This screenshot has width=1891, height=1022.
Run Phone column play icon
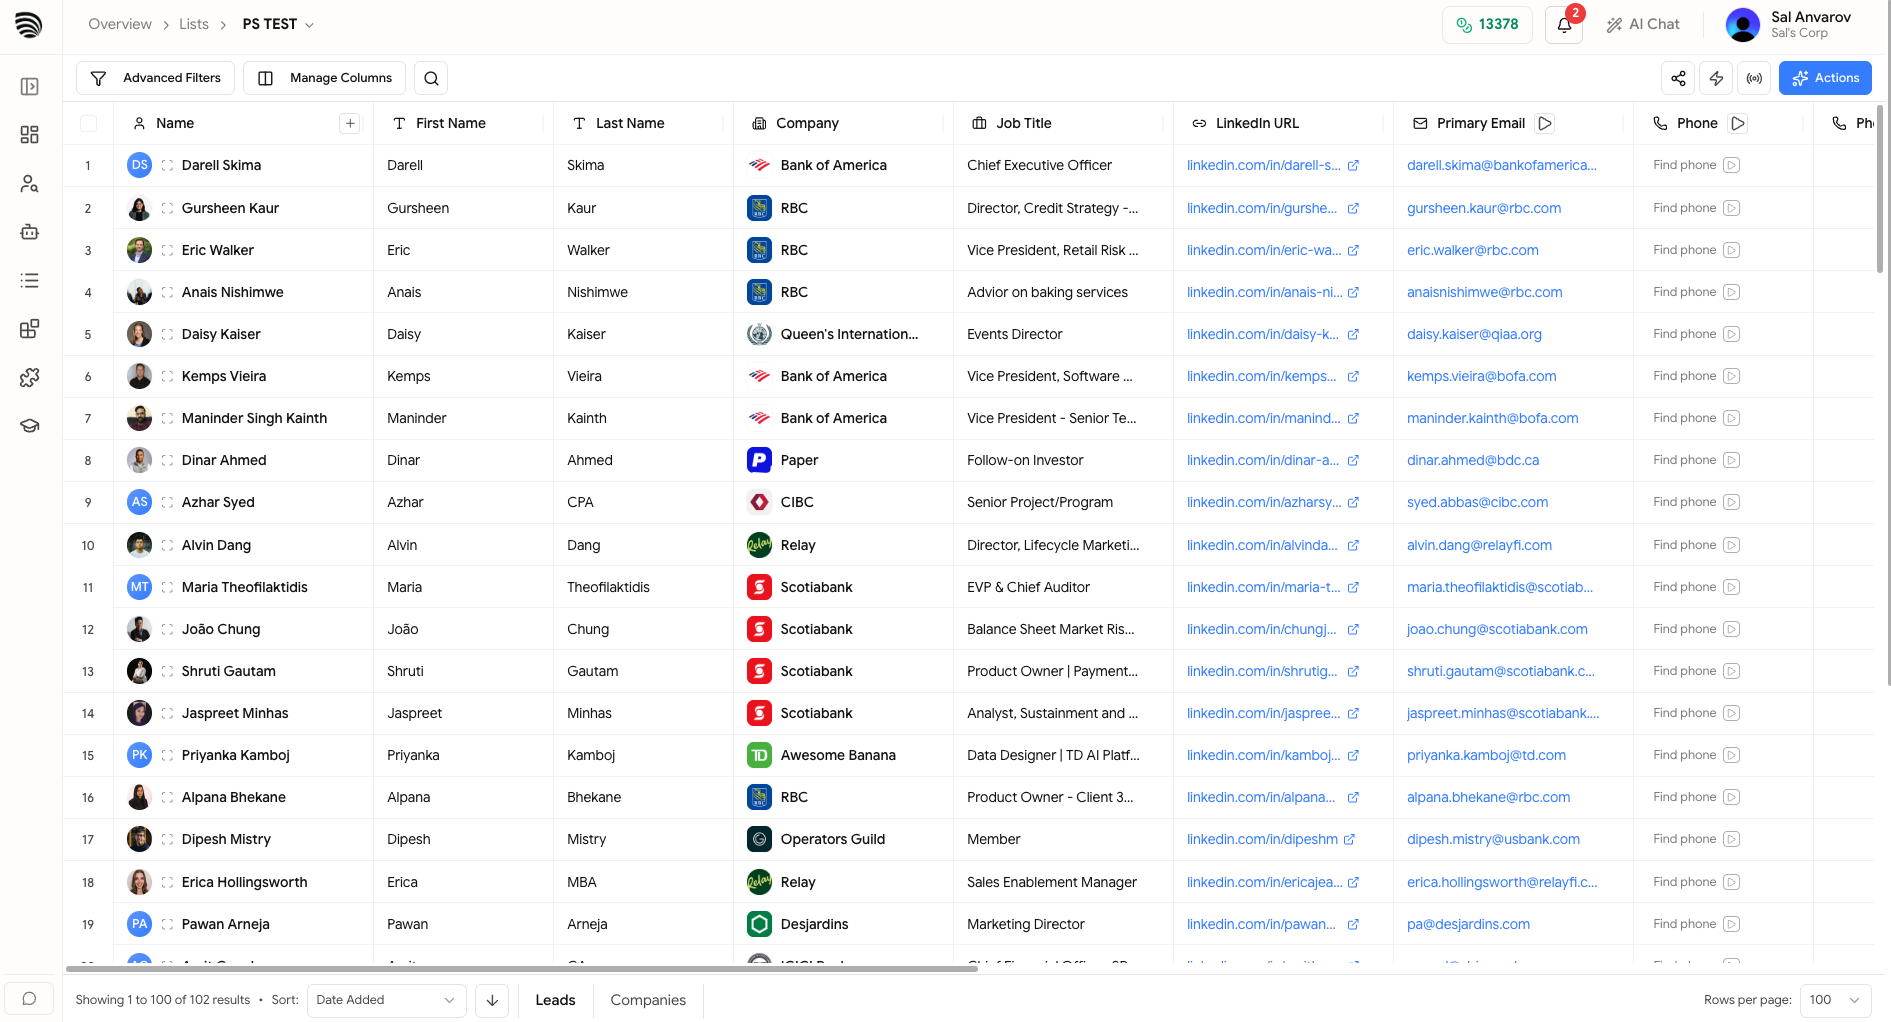tap(1738, 123)
